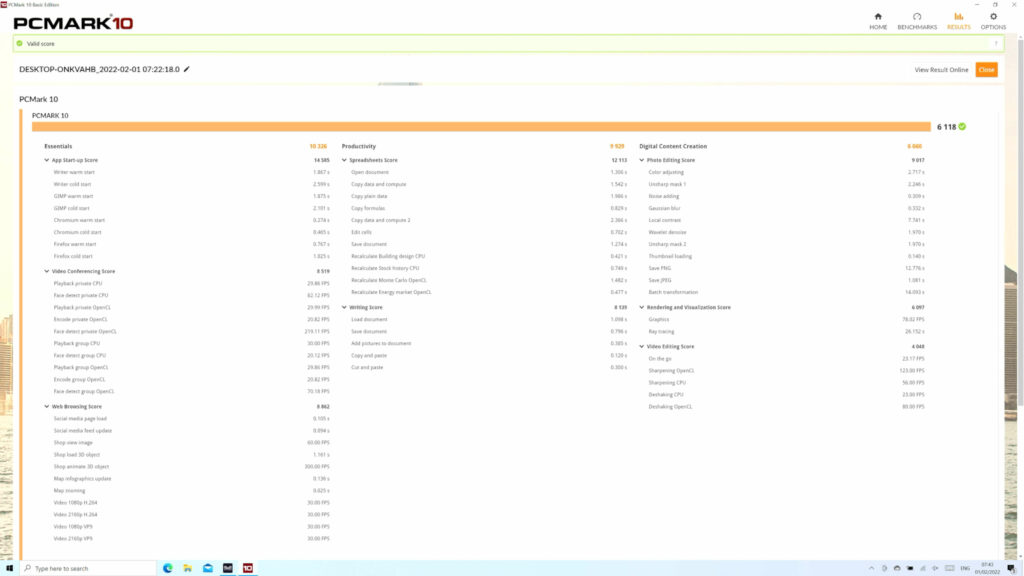Open the notification center icon
1024x576 pixels.
(x=1011, y=568)
